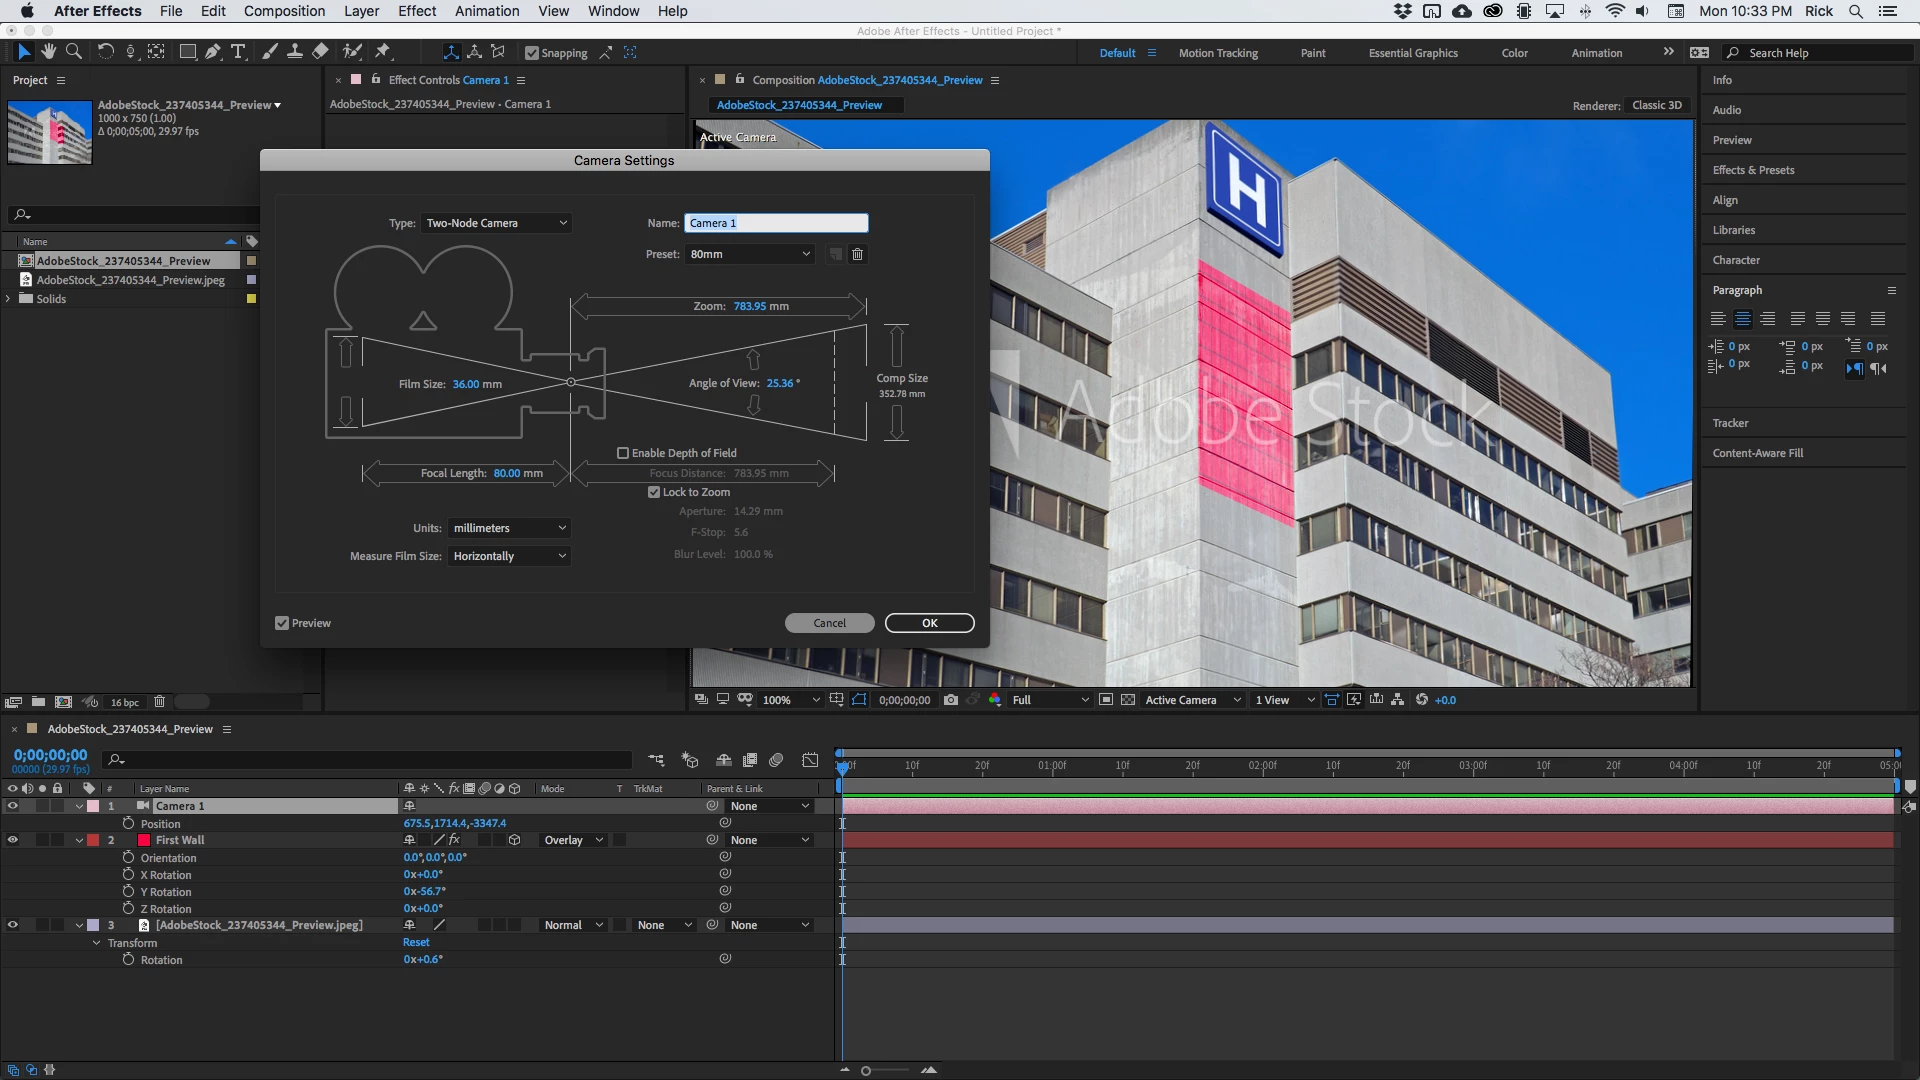
Task: Select the Hand tool in toolbar
Action: pos(48,52)
